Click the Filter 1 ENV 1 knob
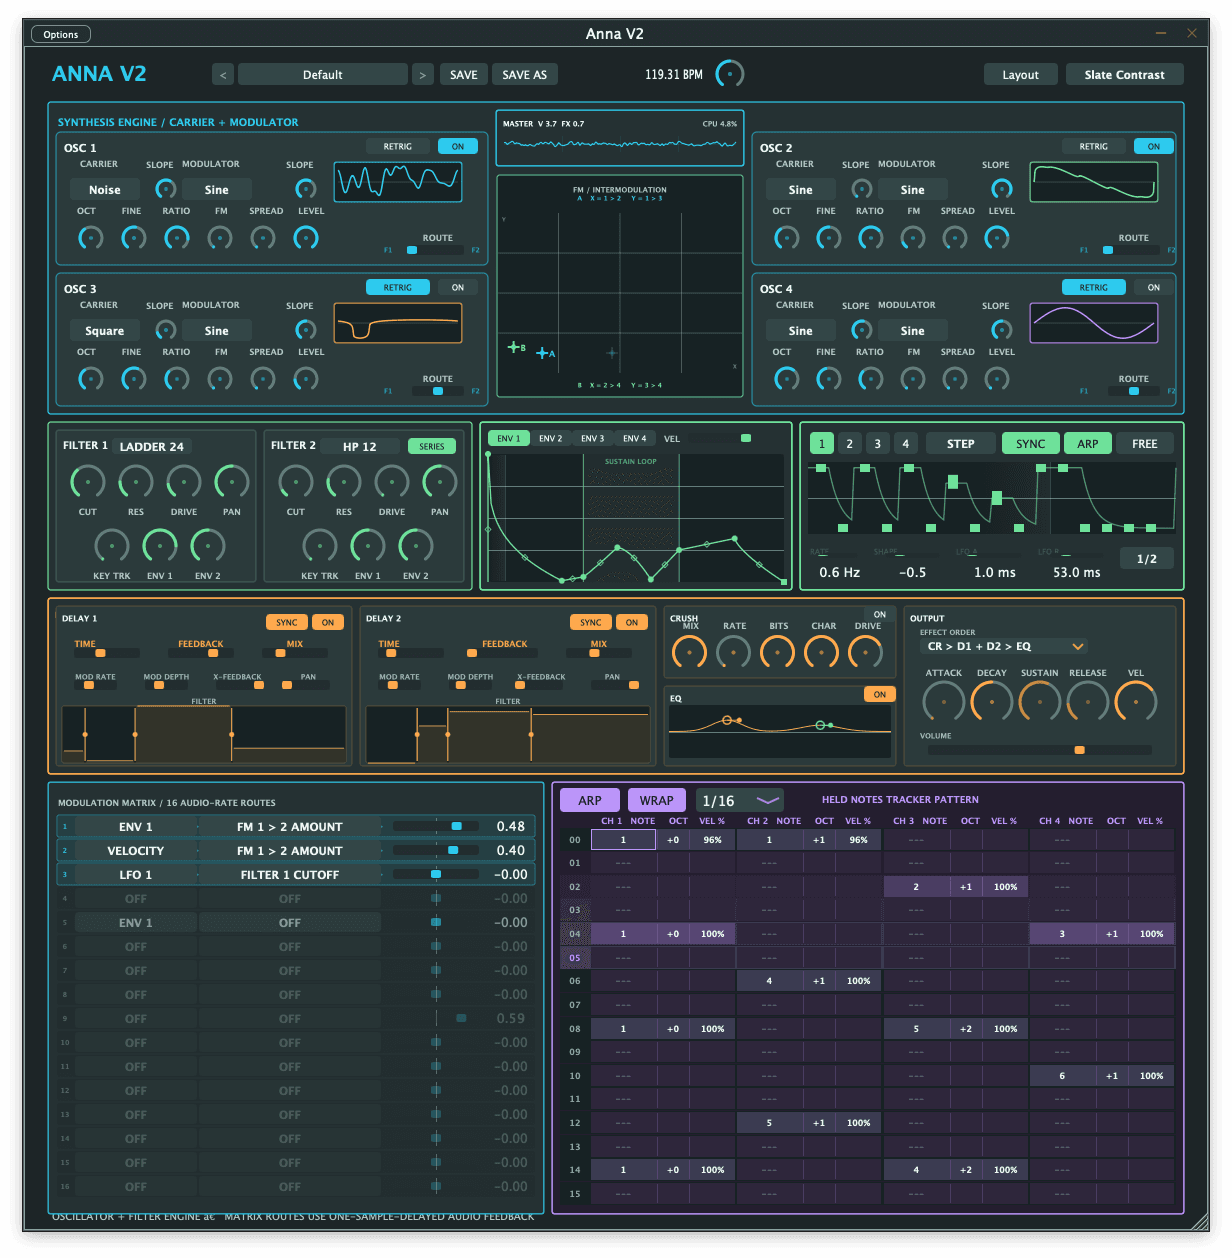Image resolution: width=1232 pixels, height=1258 pixels. [x=160, y=547]
